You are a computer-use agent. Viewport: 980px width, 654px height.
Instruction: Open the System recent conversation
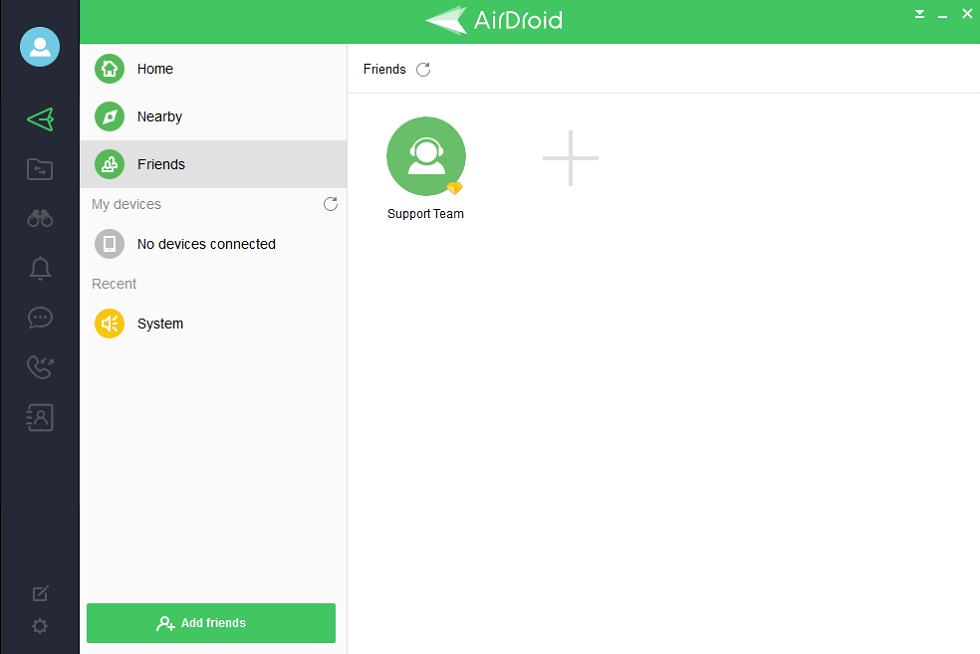point(213,323)
